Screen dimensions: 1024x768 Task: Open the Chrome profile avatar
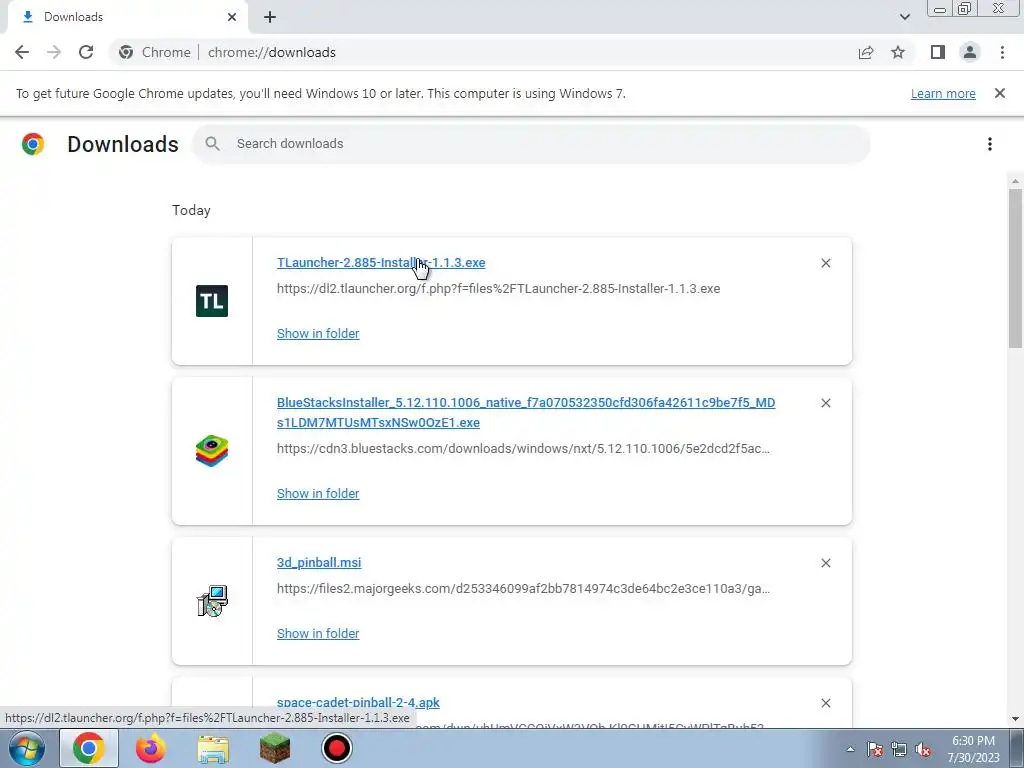pos(970,52)
